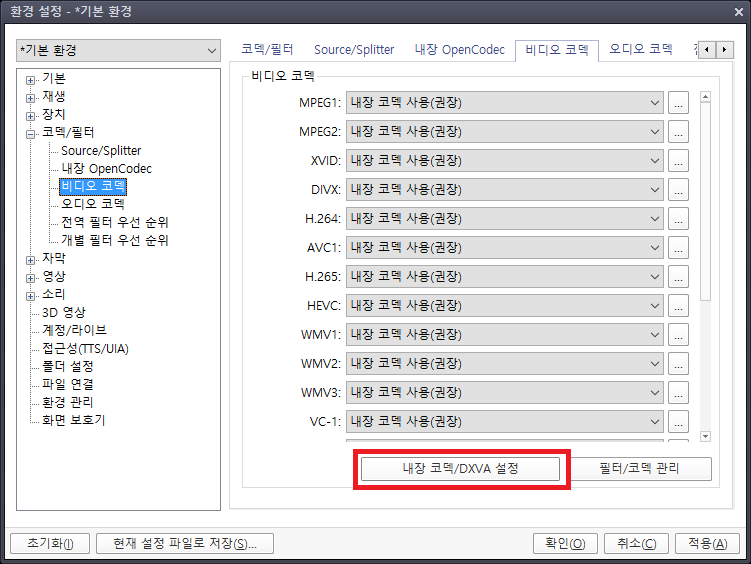Screen dimensions: 751x564
Task: Click the ellipsis button next to VC-1
Action: 679,422
